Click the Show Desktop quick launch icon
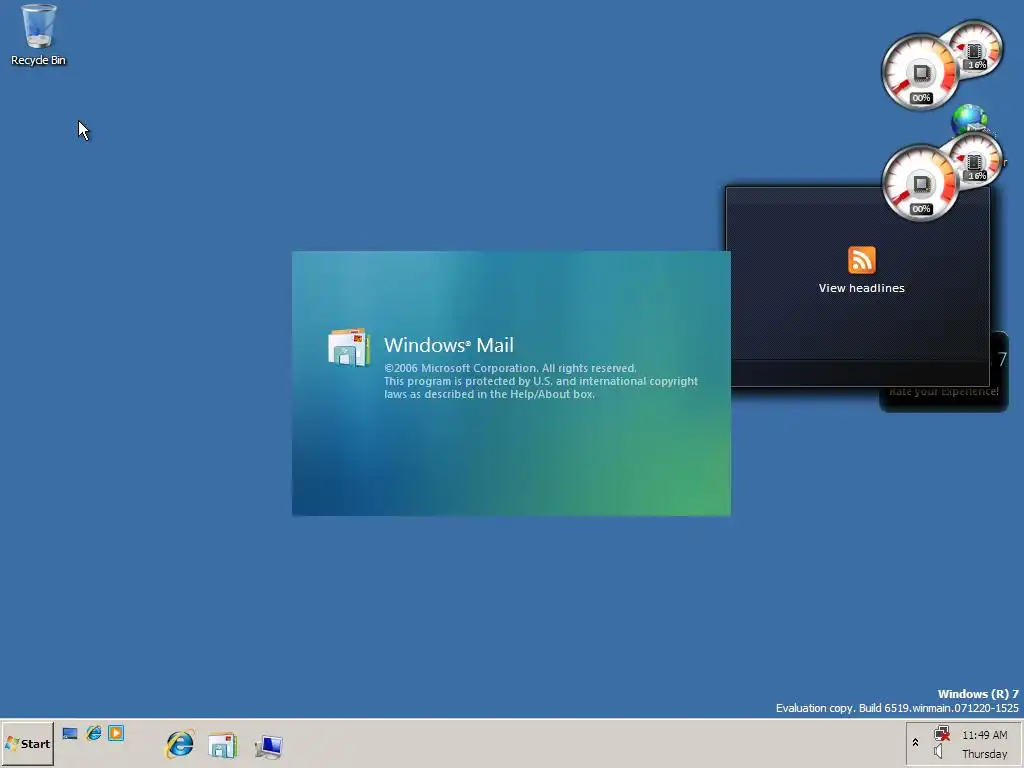This screenshot has width=1024, height=768. [70, 733]
